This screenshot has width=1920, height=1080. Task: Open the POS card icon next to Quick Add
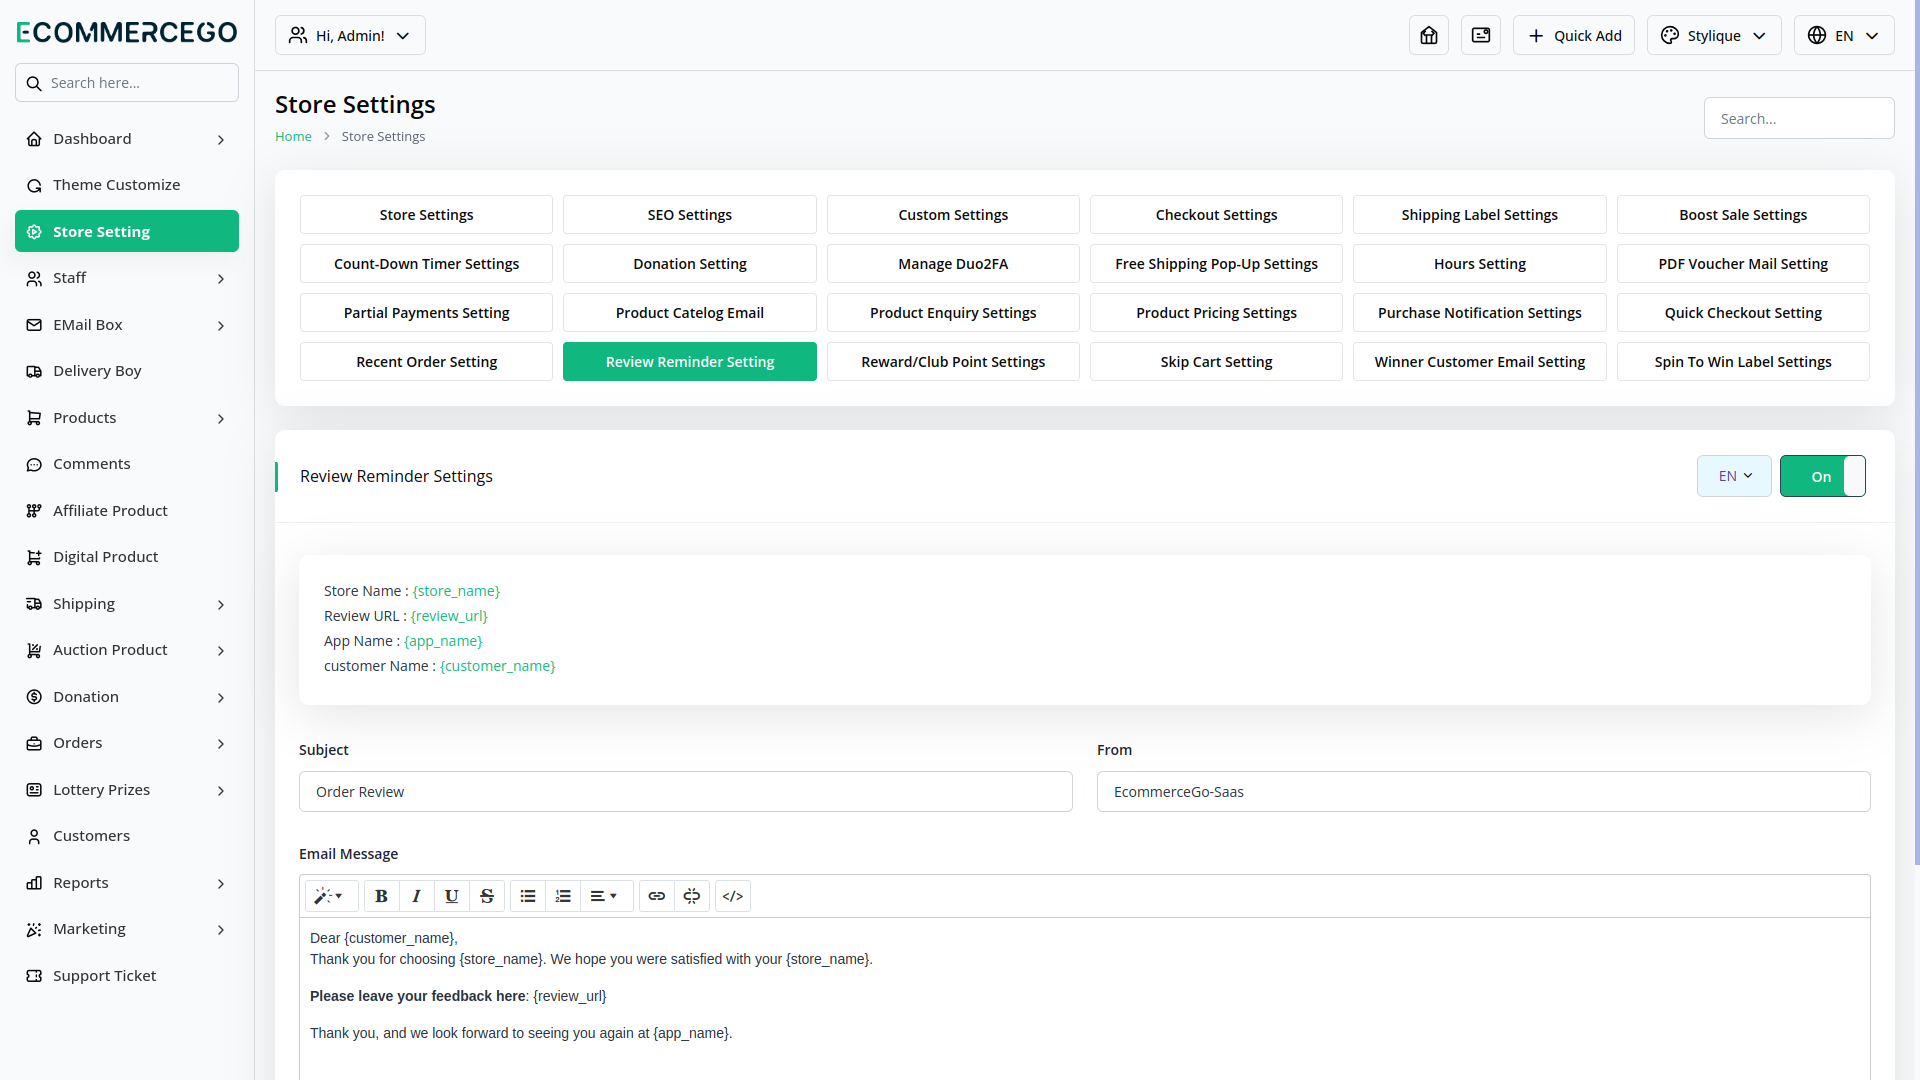click(x=1480, y=35)
